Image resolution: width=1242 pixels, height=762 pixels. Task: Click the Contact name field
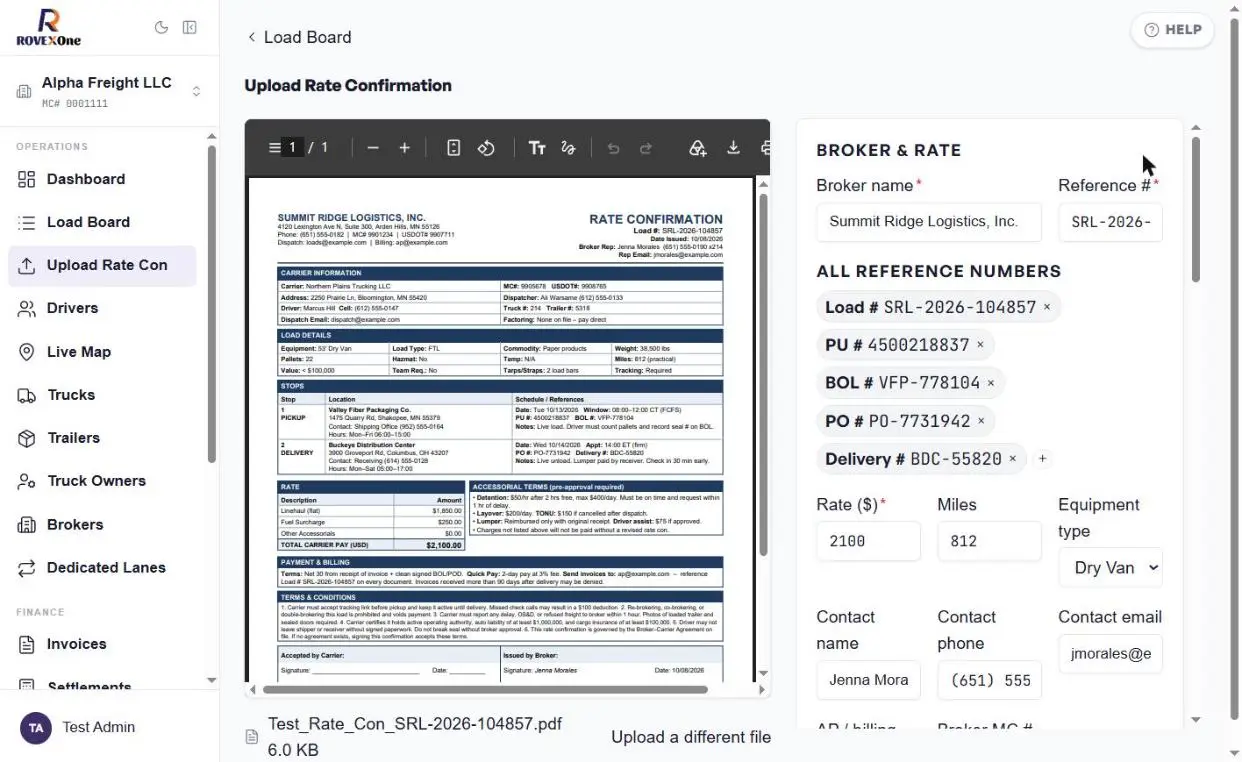click(868, 680)
